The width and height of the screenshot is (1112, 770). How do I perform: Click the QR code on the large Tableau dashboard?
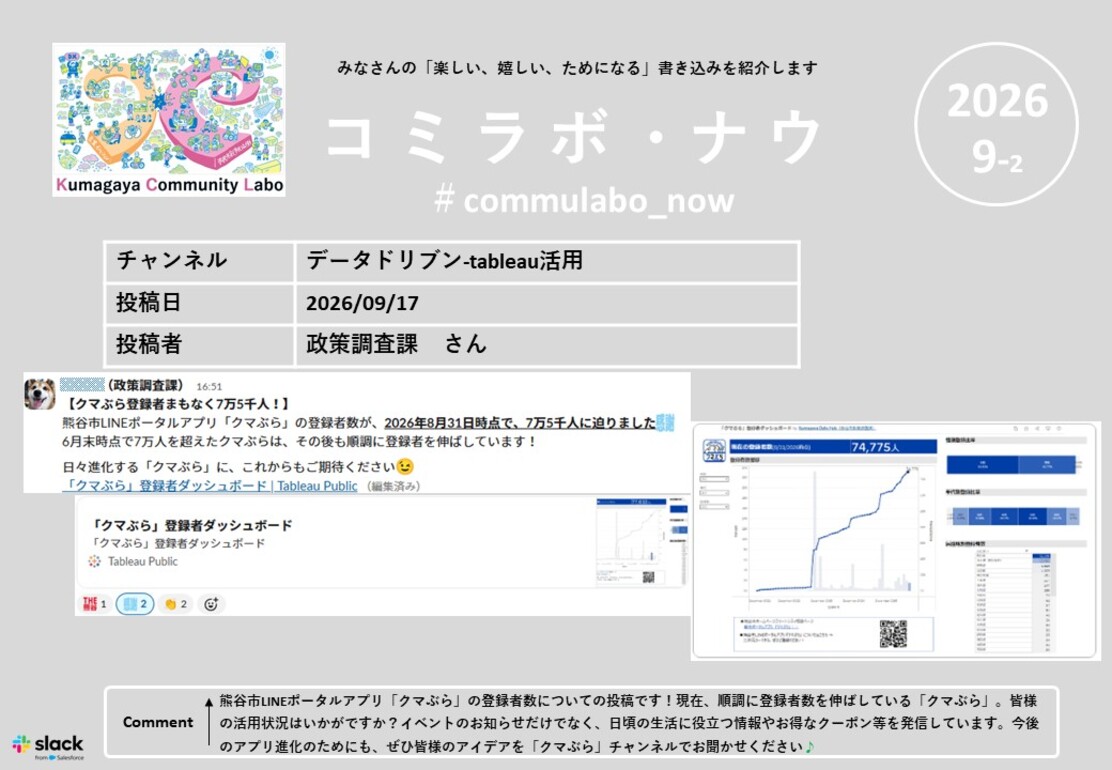pos(893,634)
